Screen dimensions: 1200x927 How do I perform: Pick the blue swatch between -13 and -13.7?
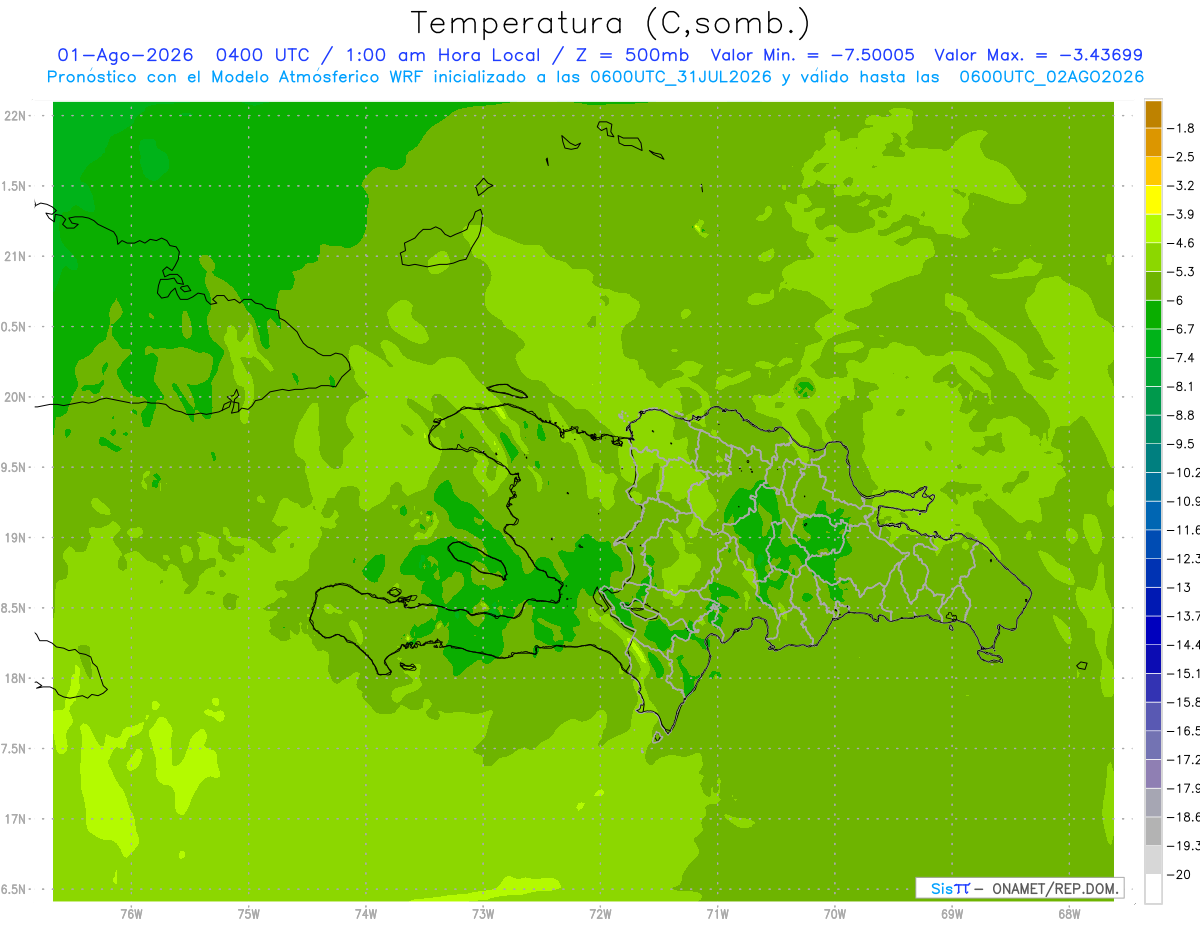(1153, 601)
